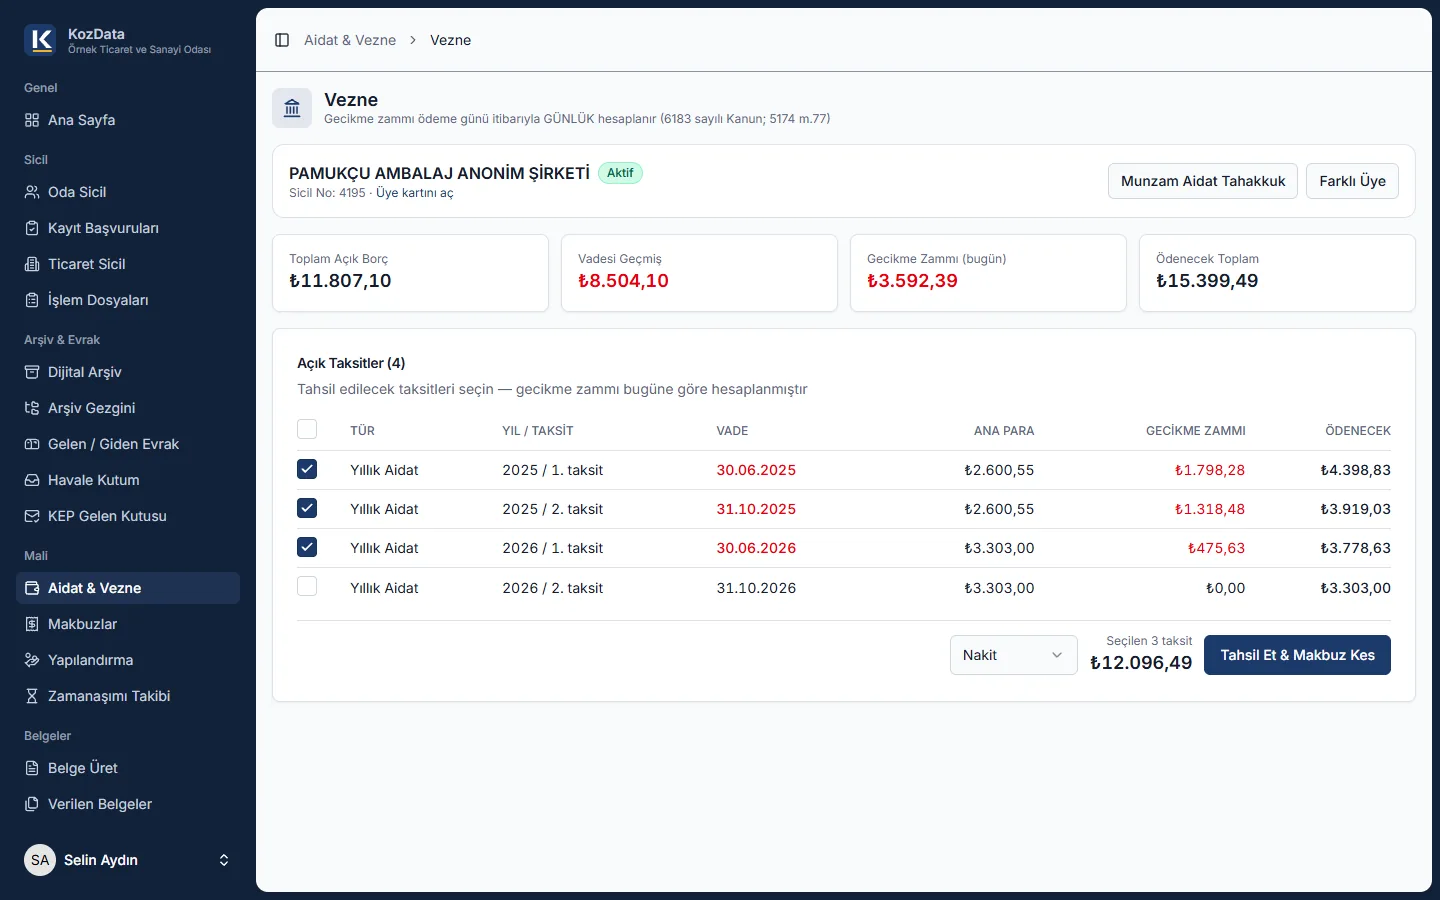Click the Makbuzlar receipt icon
This screenshot has height=900, width=1440.
tap(32, 624)
